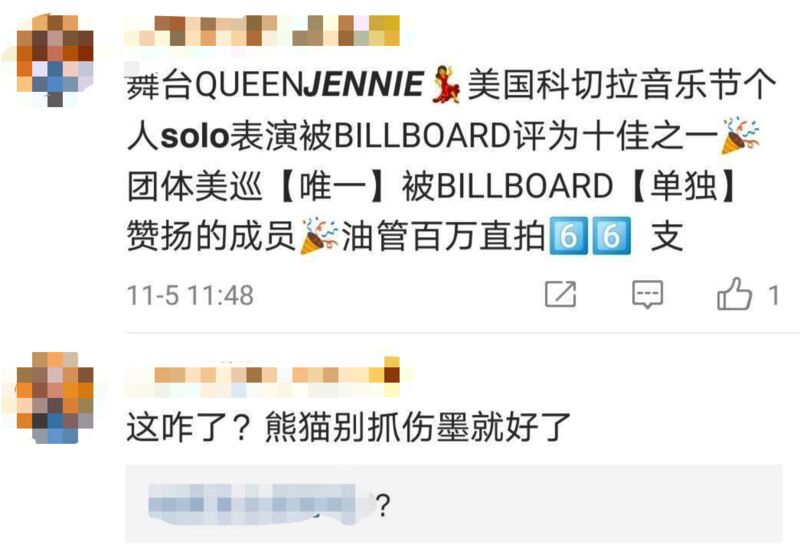
Task: Tap the 【单独】 bracketed text
Action: [x=684, y=185]
